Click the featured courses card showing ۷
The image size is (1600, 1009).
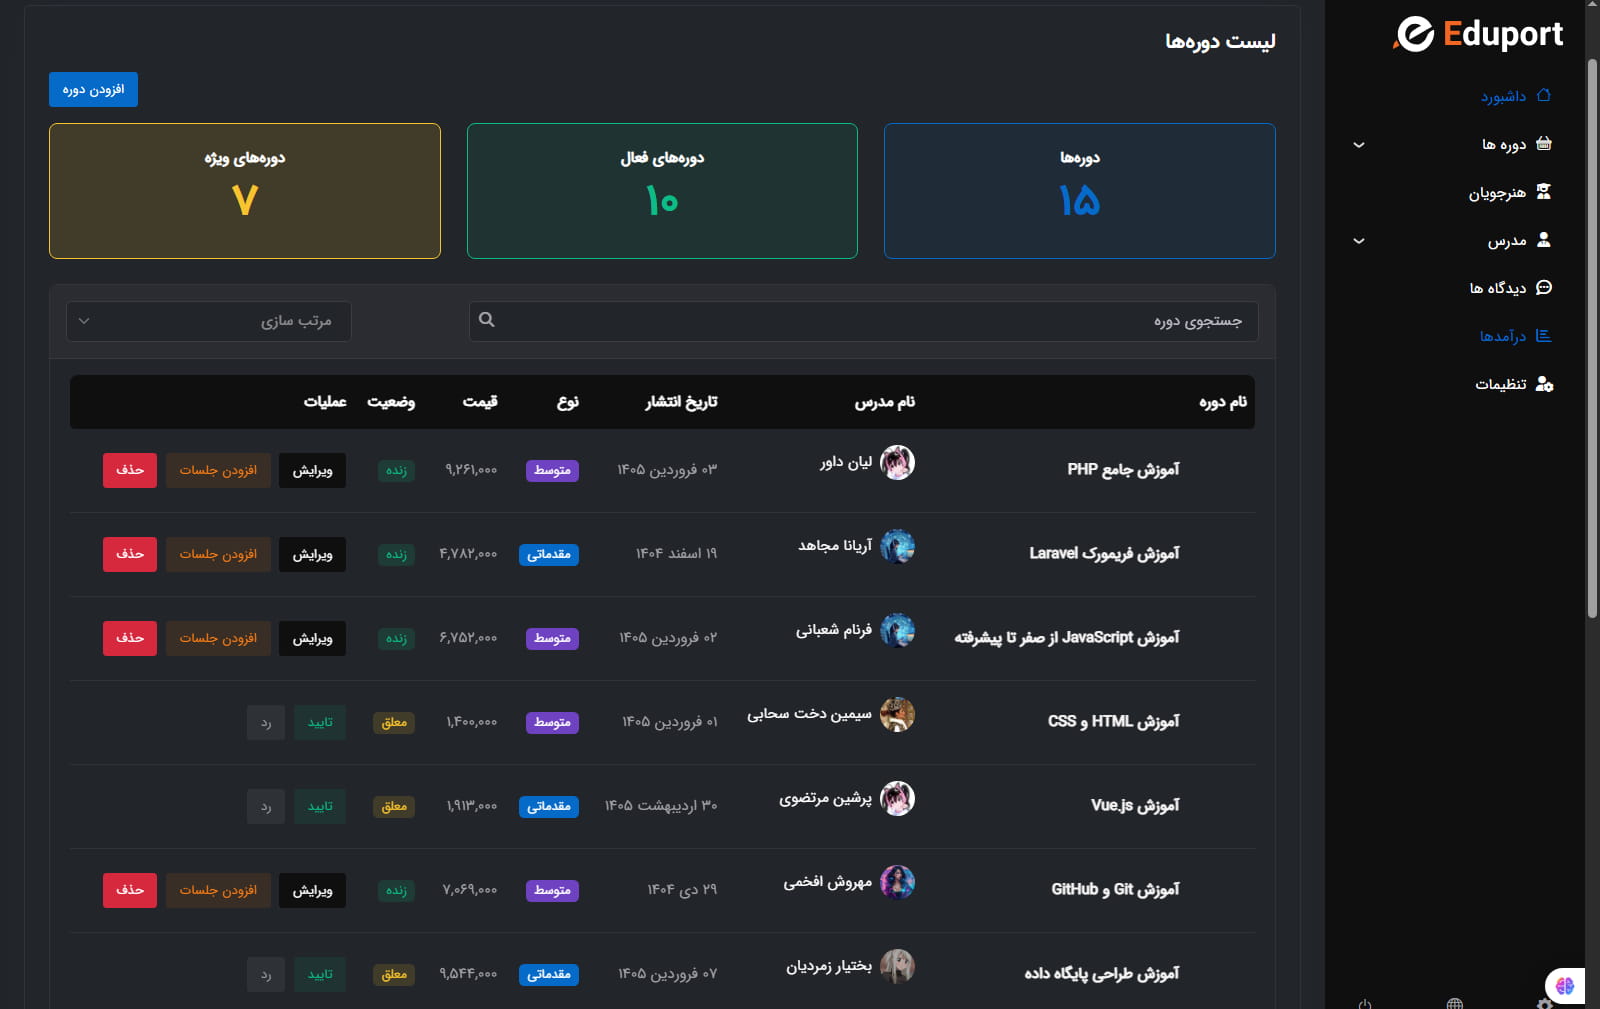pos(245,191)
